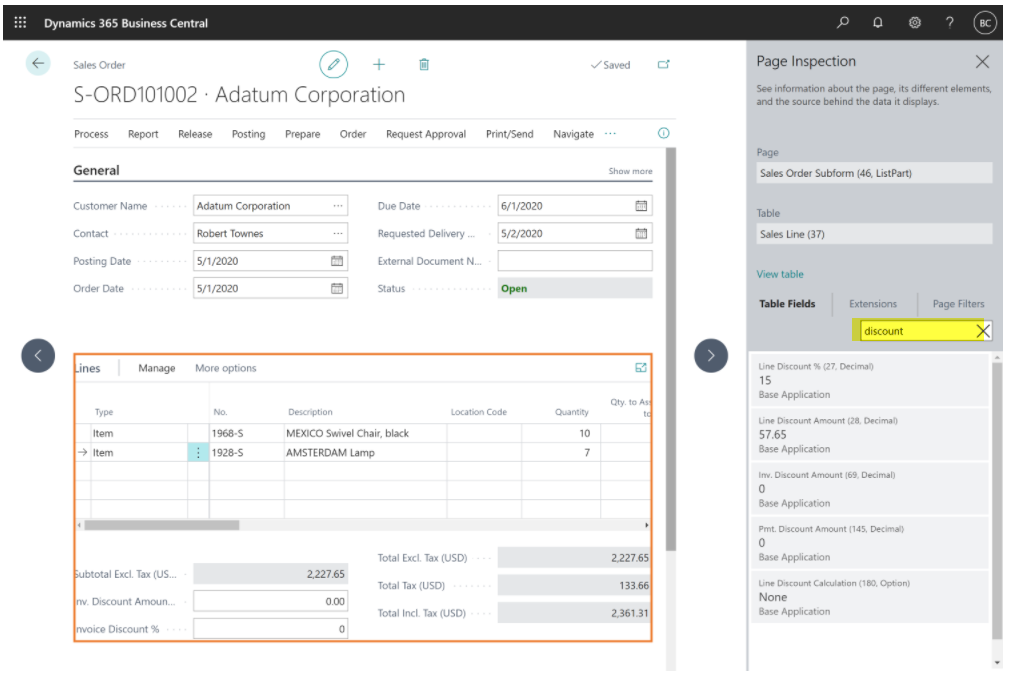Switch to the Page Filters tab

[x=958, y=304]
